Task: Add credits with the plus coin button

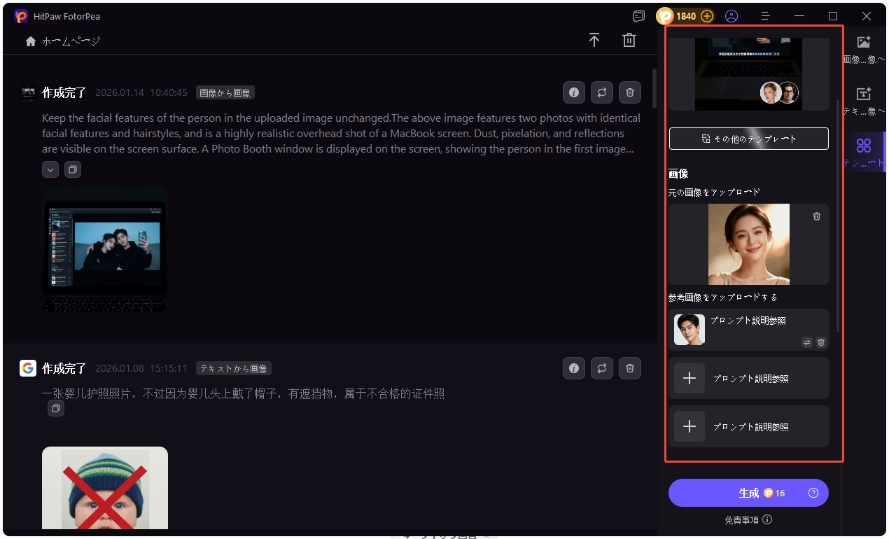Action: coord(707,16)
